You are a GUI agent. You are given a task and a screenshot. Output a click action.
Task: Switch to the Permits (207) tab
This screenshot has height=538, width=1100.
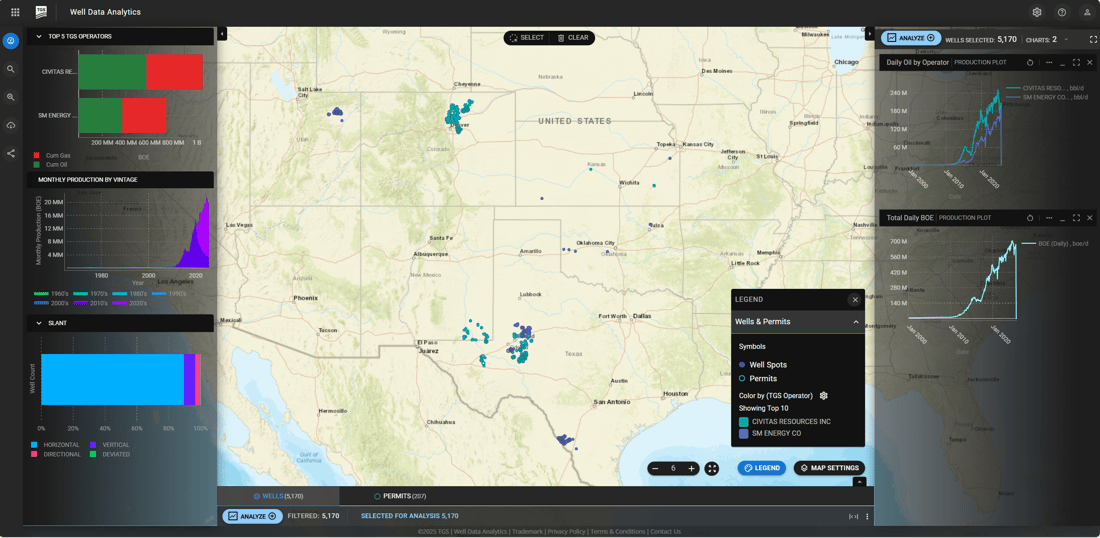click(x=400, y=496)
